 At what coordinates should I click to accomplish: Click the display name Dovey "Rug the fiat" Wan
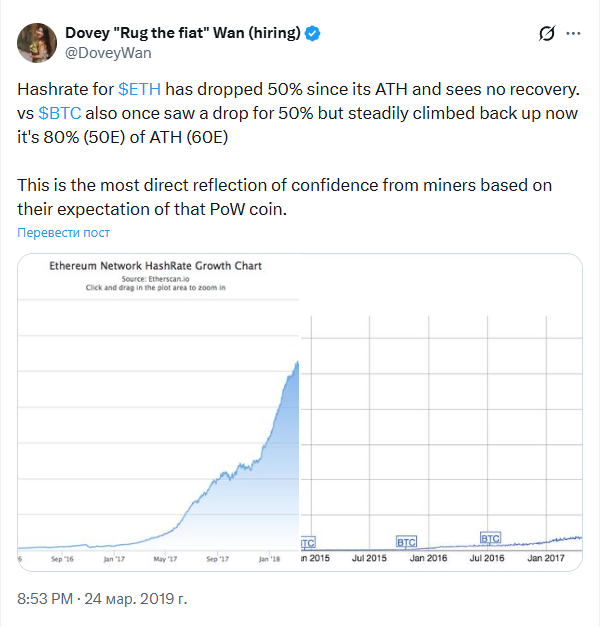tap(183, 33)
